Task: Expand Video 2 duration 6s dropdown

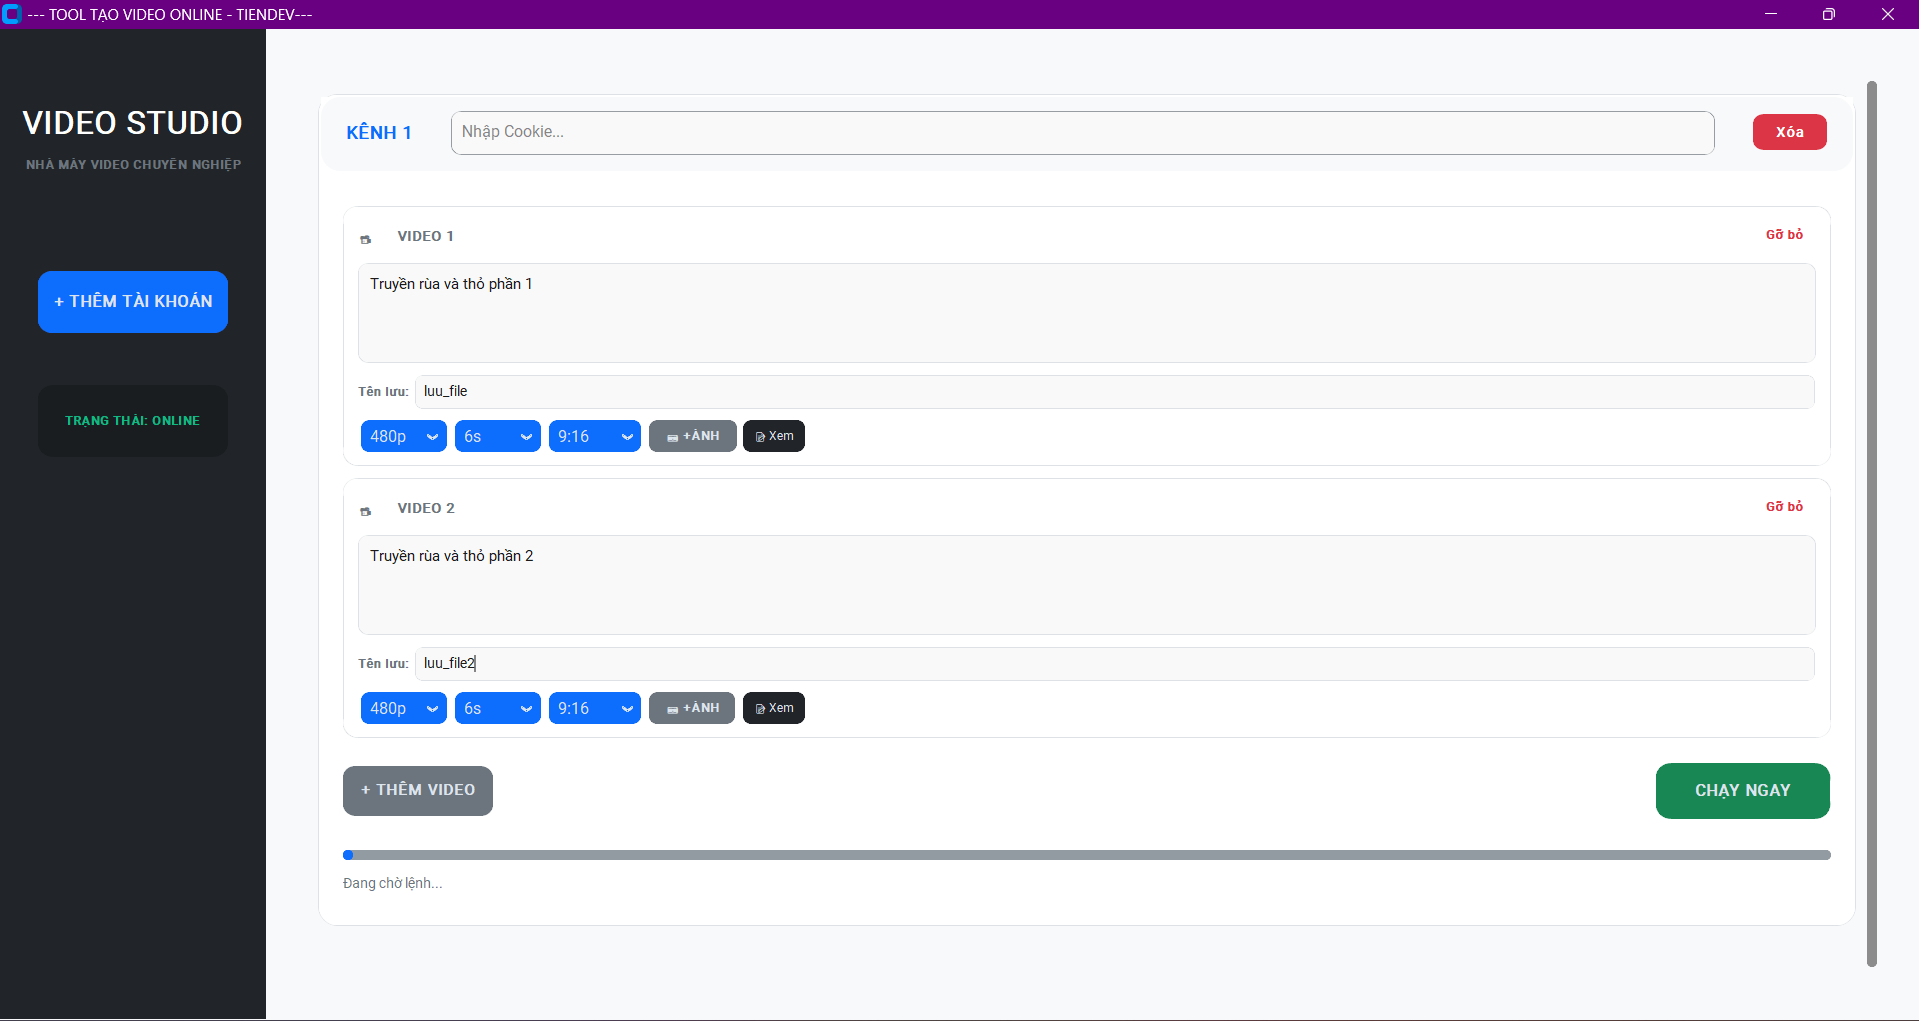Action: 497,708
